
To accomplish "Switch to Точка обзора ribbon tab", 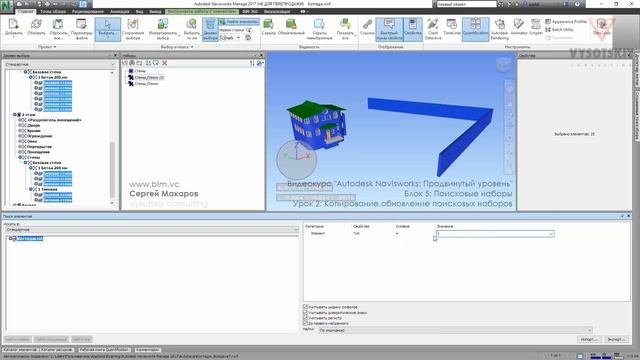I will coord(53,11).
